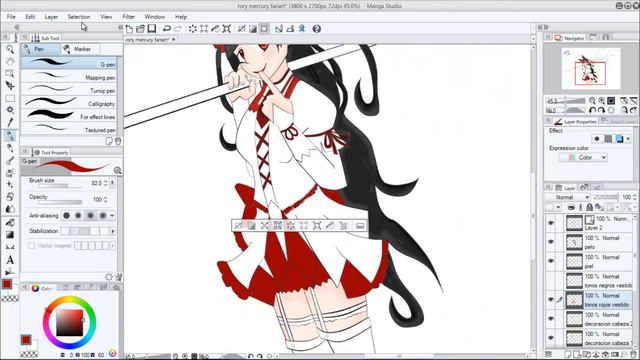640x360 pixels.
Task: Select the rectangle Marquee tool
Action: [x=10, y=98]
